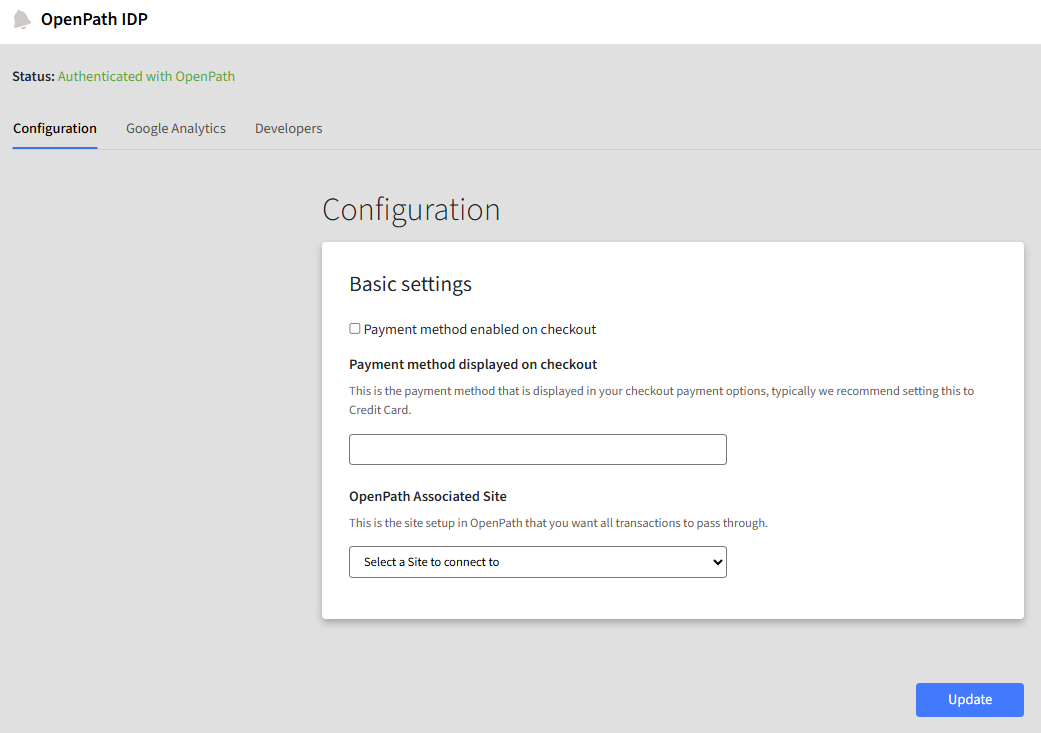Click the Configuration page heading
The image size is (1041, 733).
(x=411, y=210)
